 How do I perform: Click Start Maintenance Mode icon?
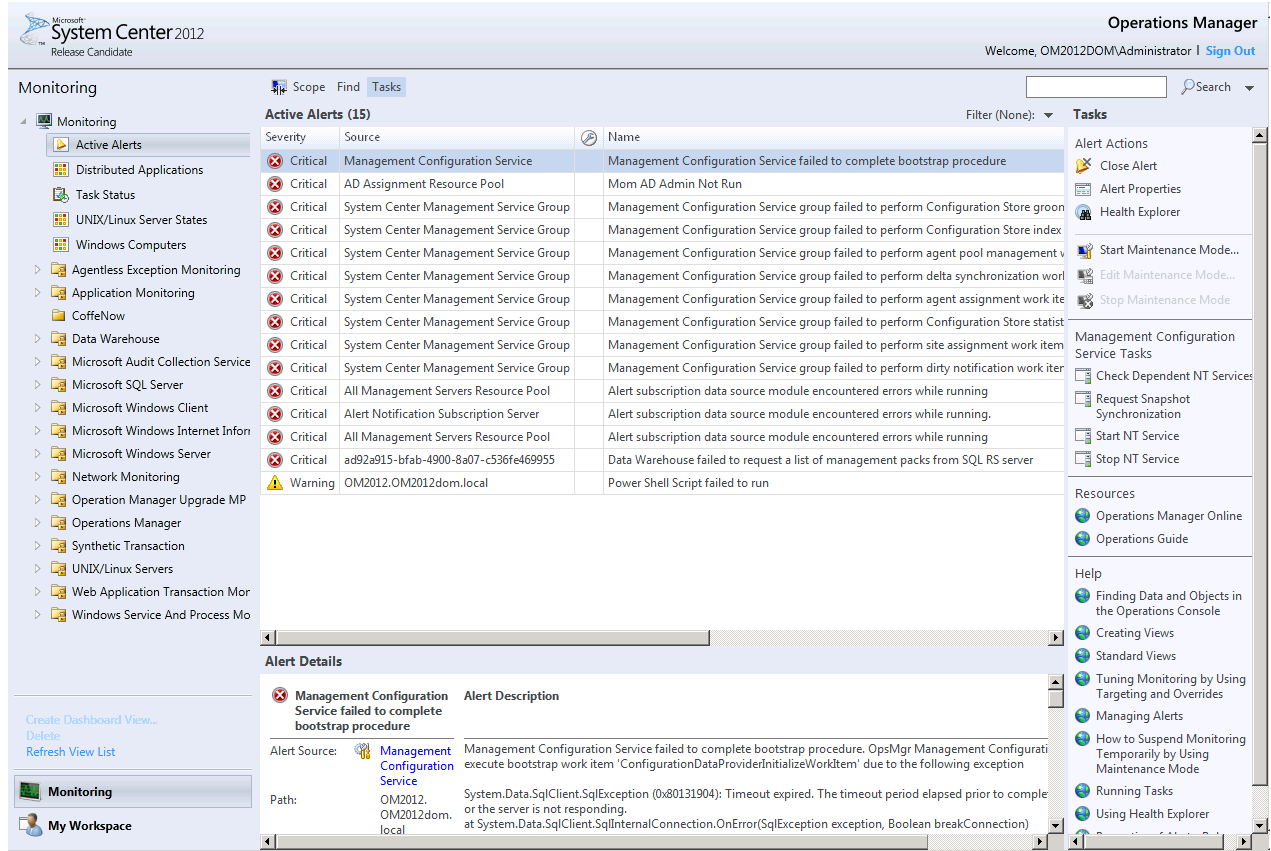(1083, 250)
